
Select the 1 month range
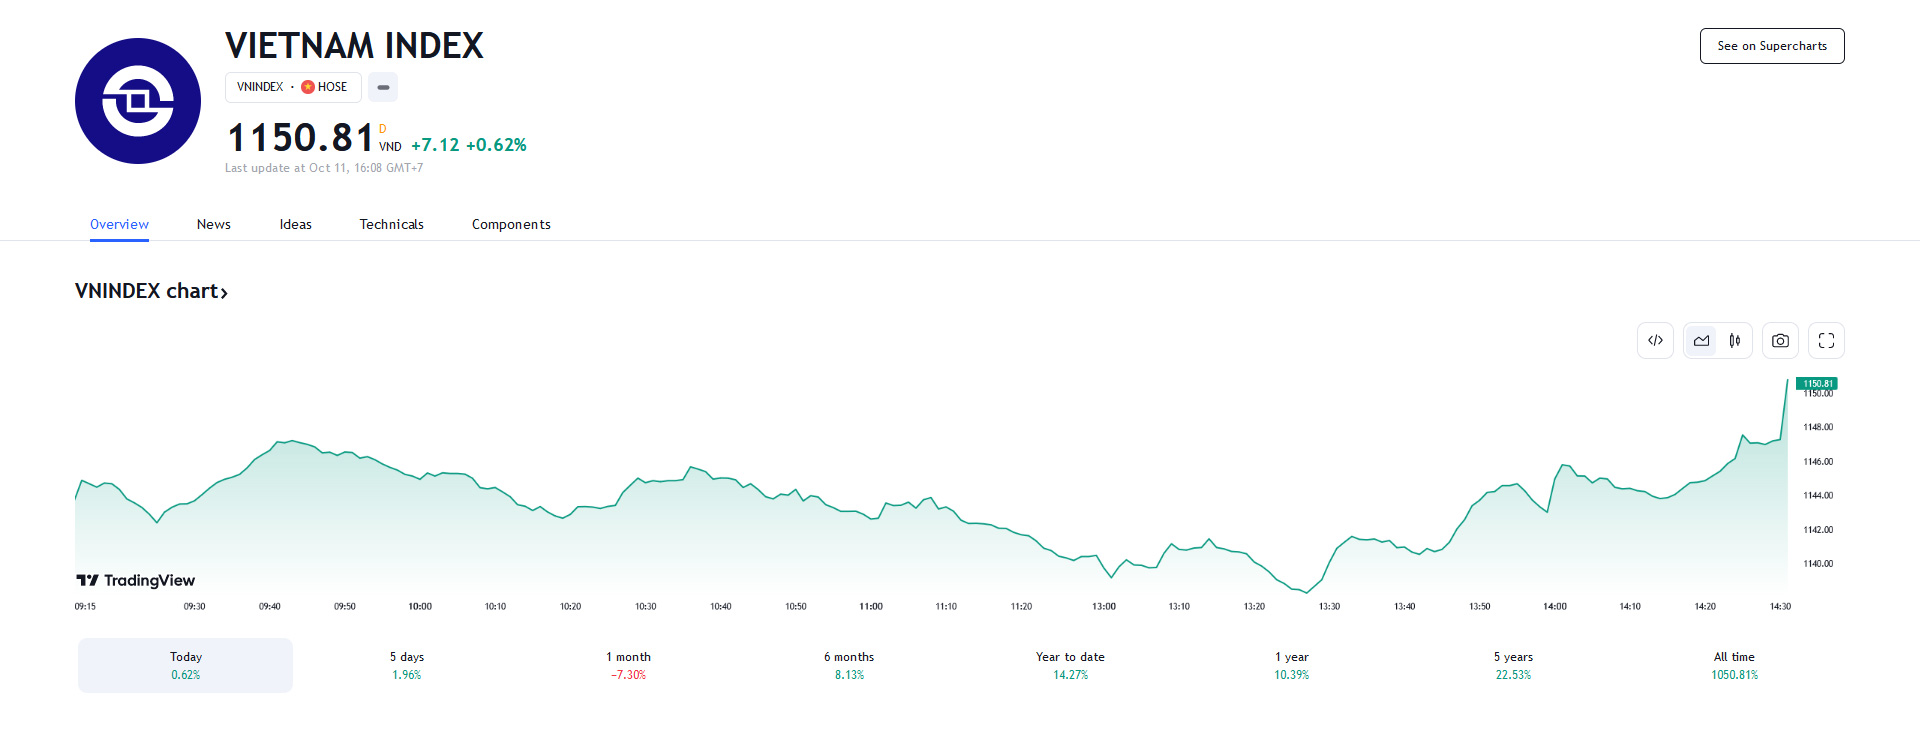click(x=628, y=665)
